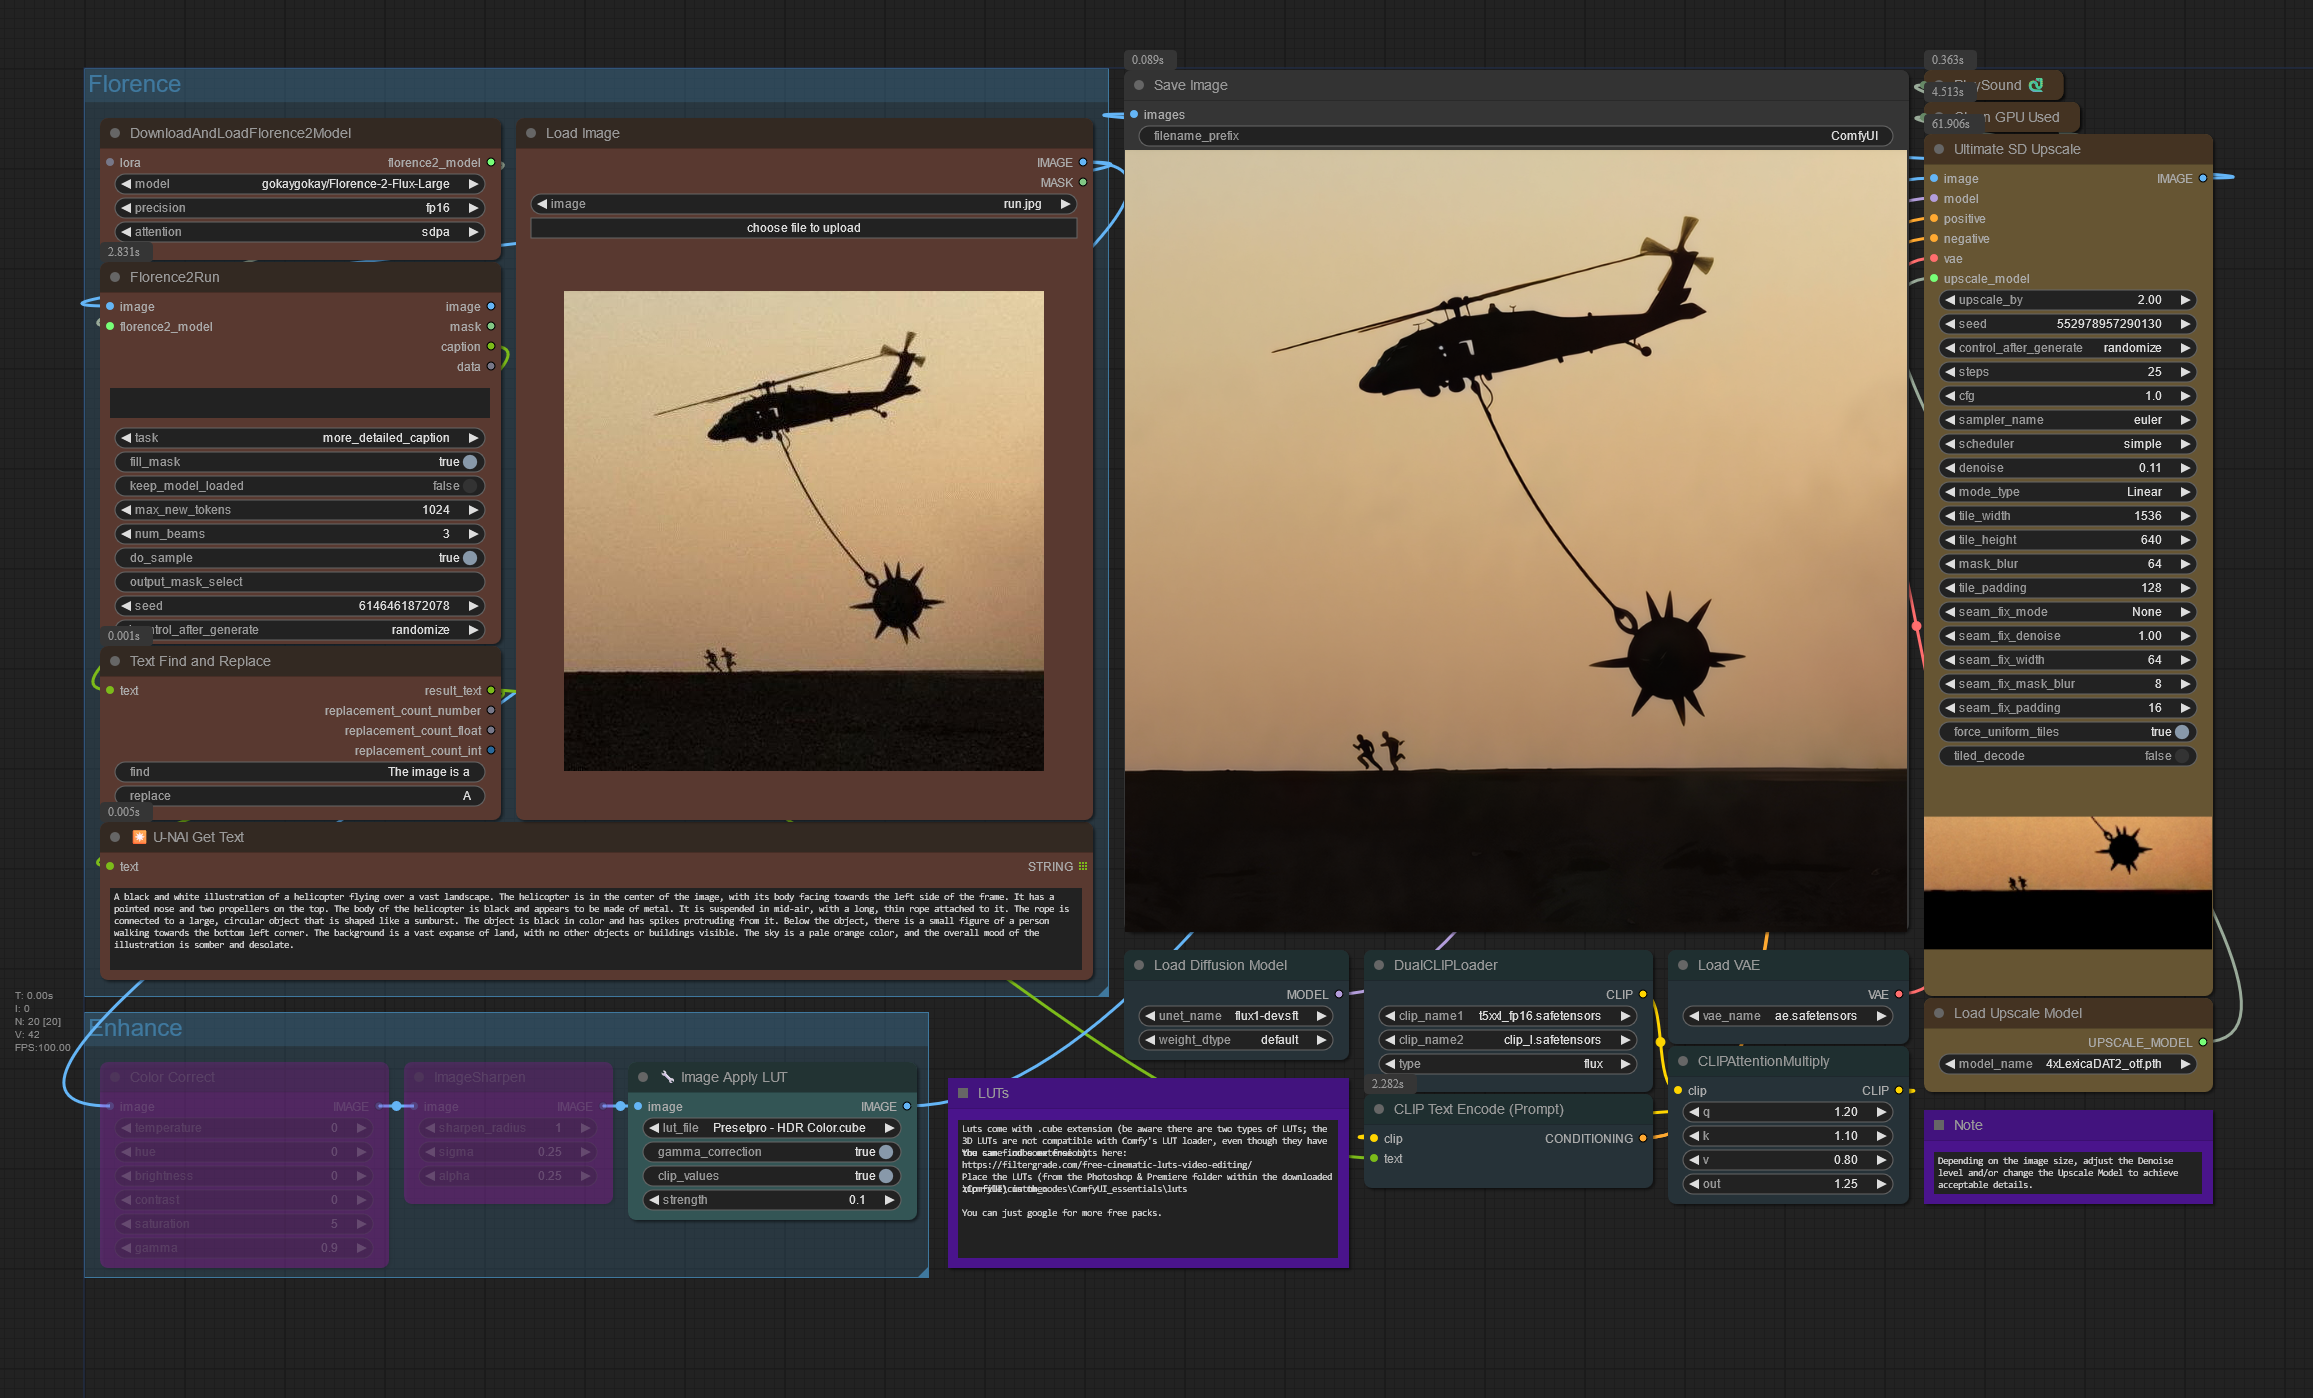Click the STRING output grid icon
This screenshot has width=2313, height=1398.
1083,866
